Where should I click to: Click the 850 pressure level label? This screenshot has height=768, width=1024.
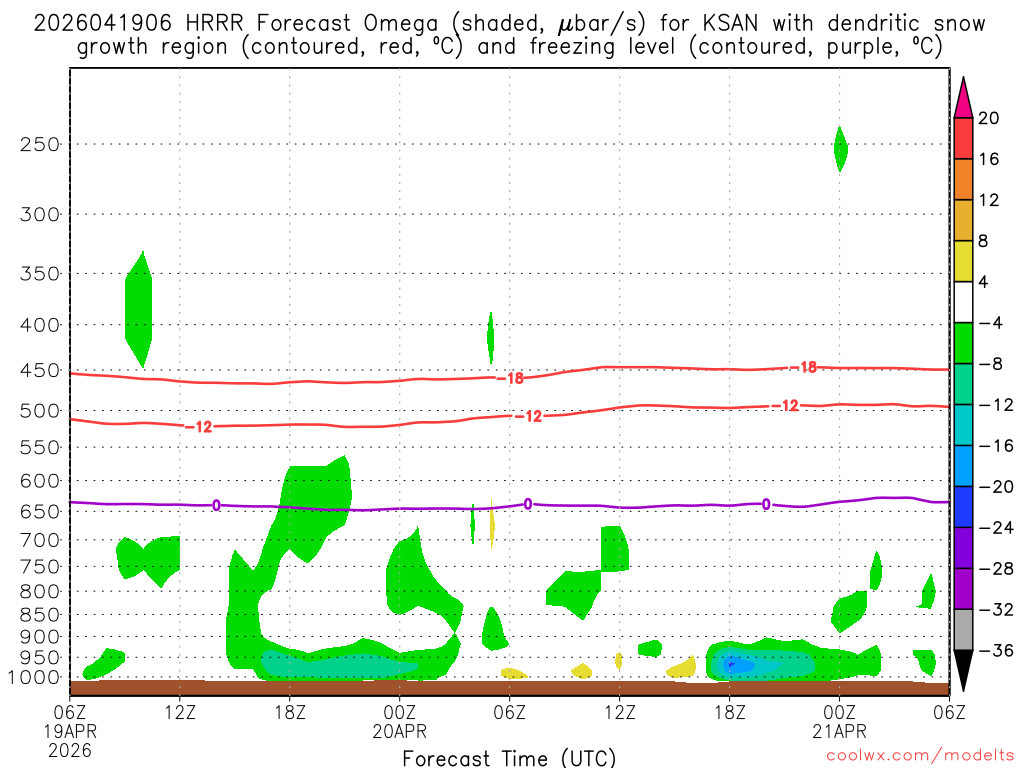(x=40, y=615)
